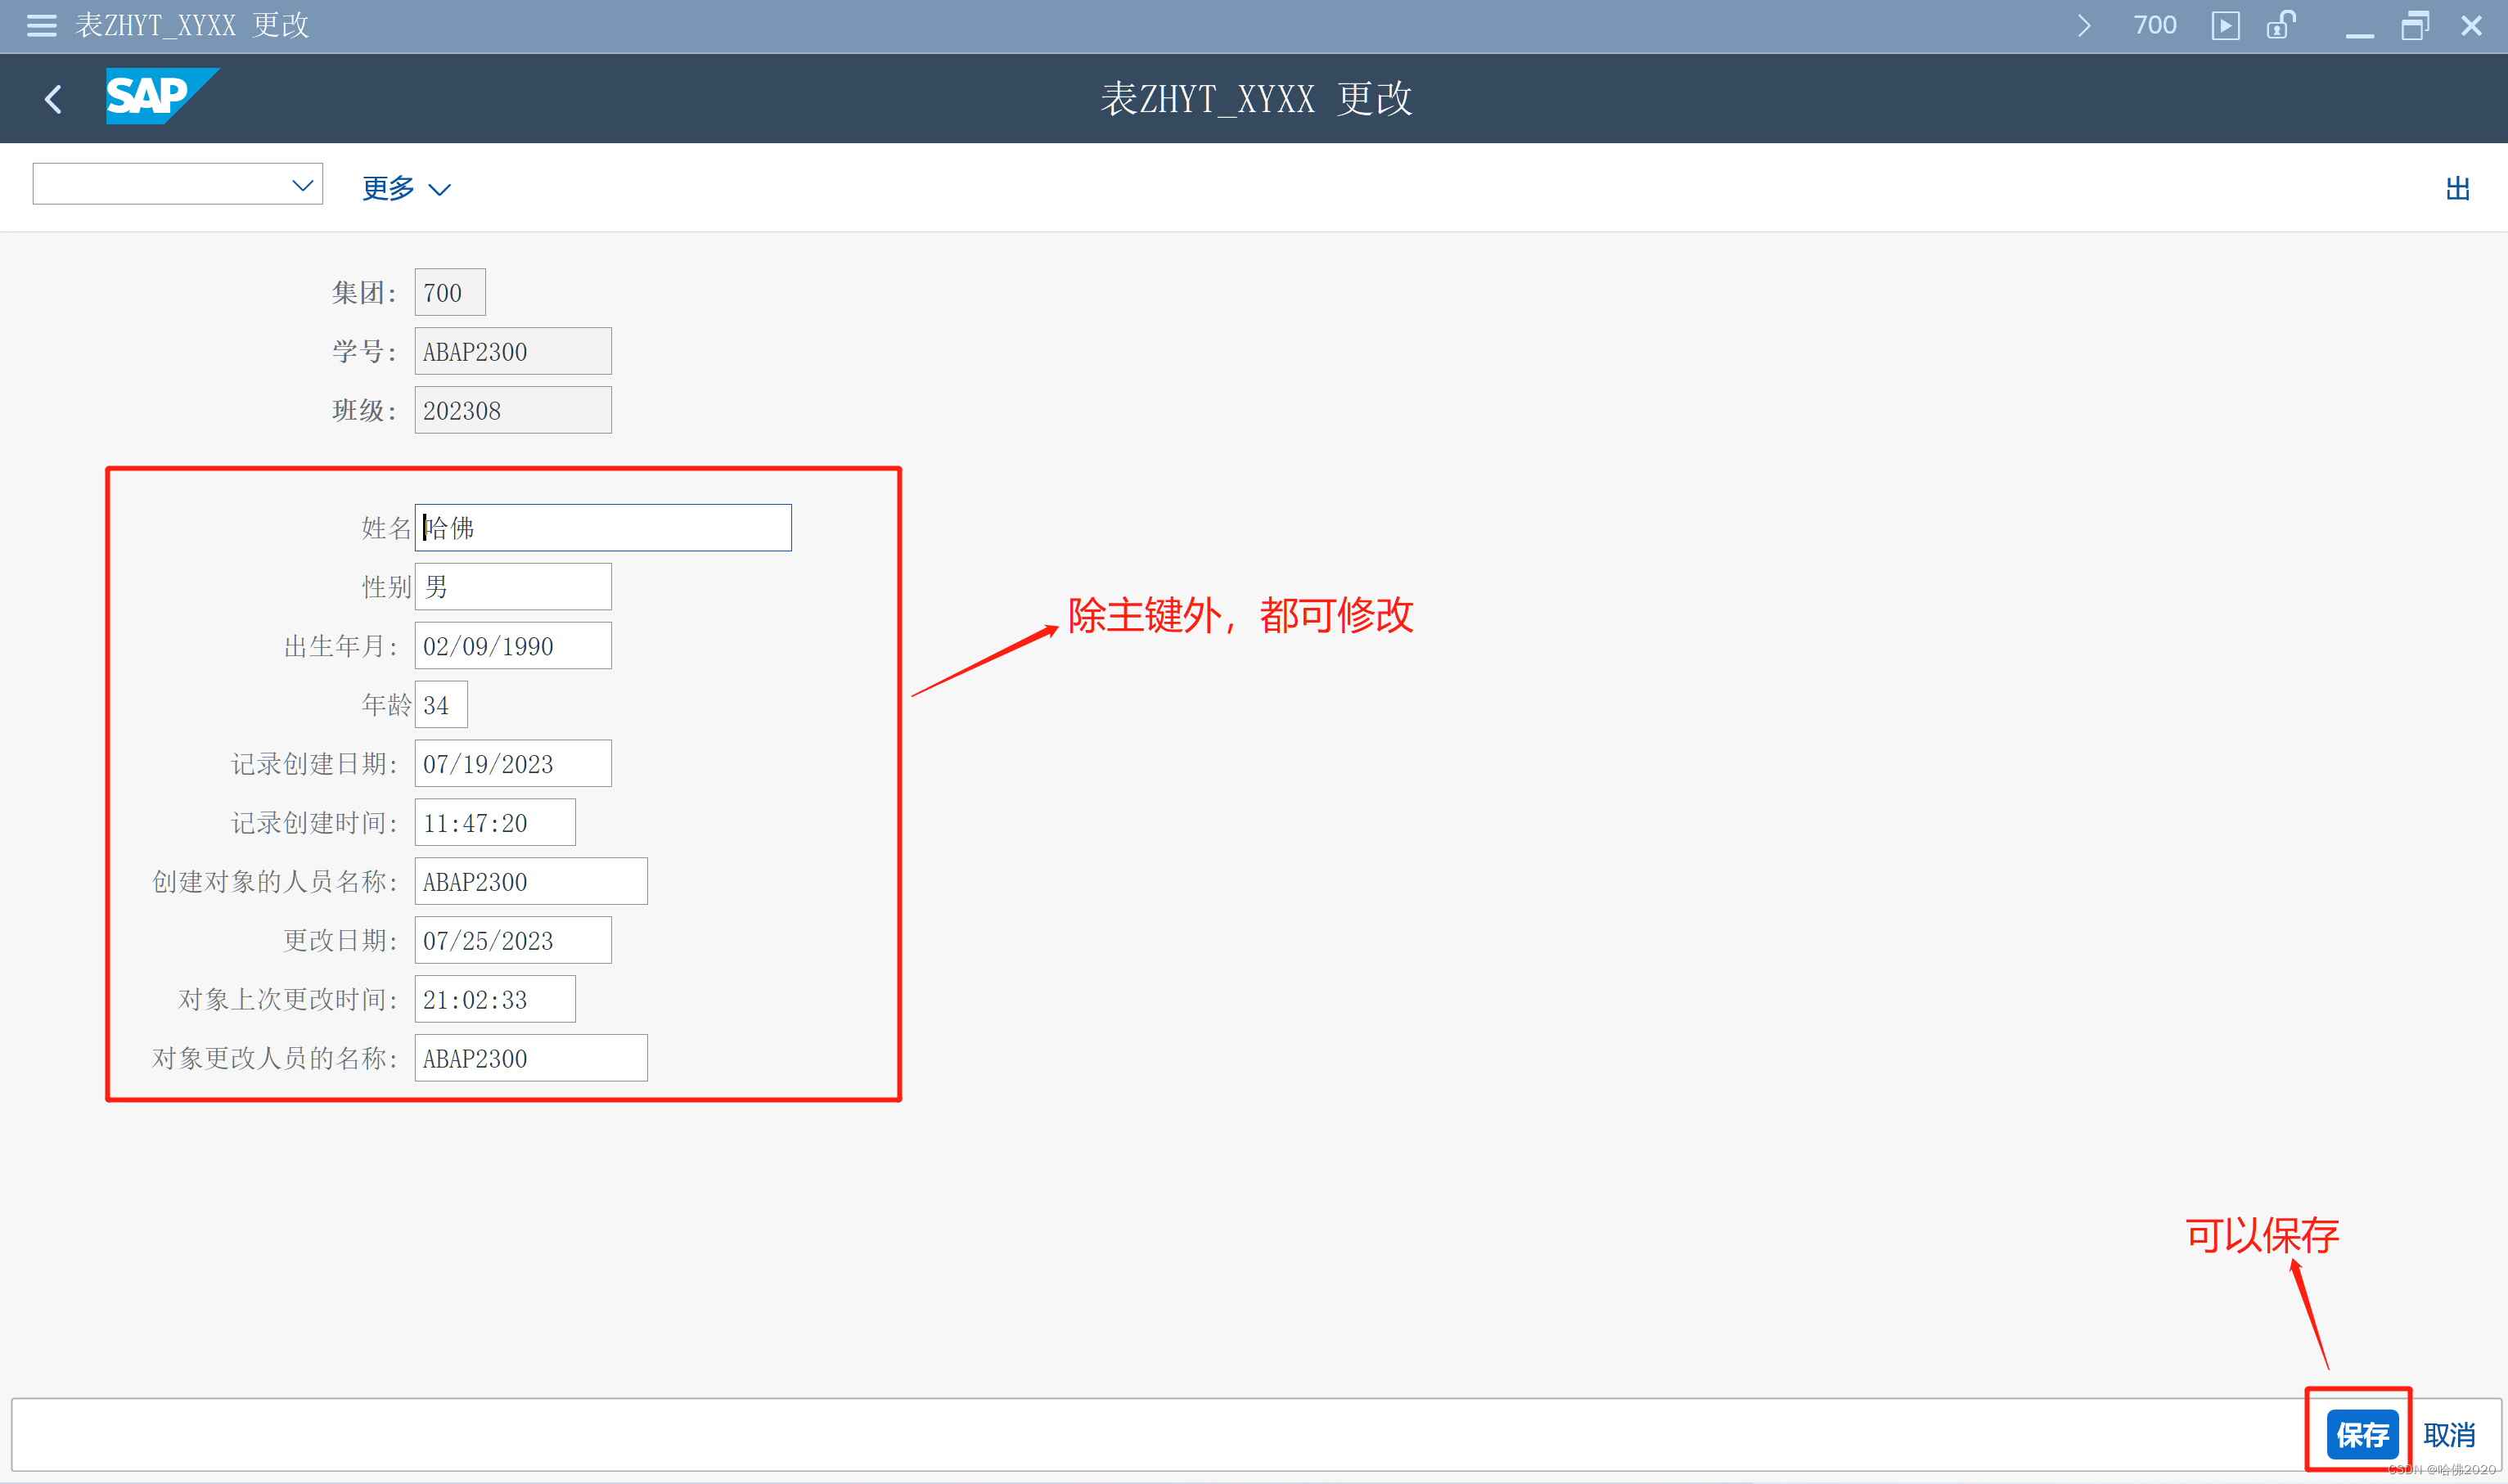
Task: Click the unlock padlock icon
Action: point(2280,25)
